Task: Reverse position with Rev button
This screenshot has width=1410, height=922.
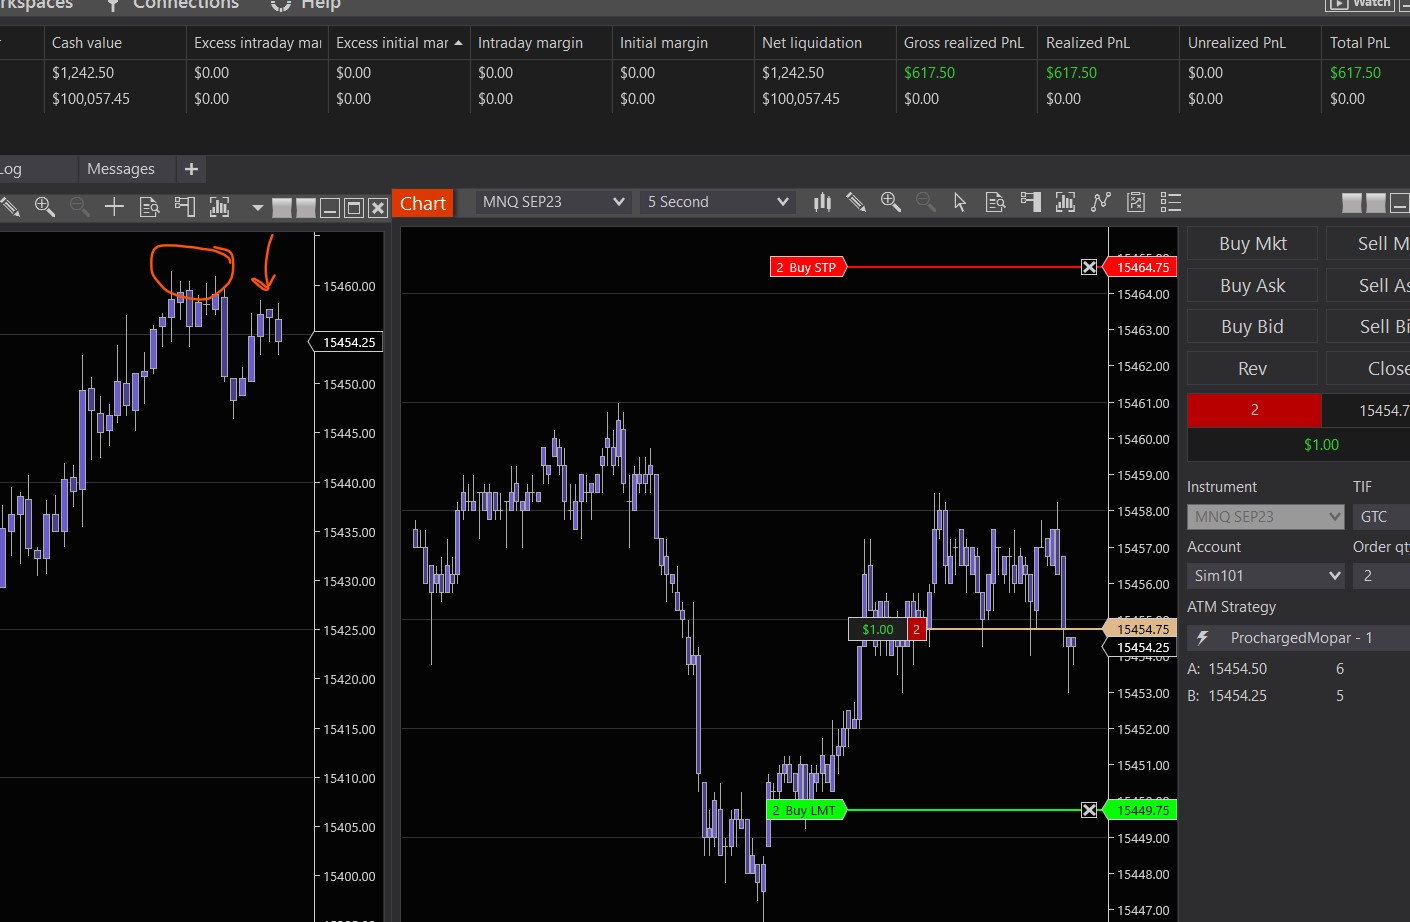Action: [1252, 369]
